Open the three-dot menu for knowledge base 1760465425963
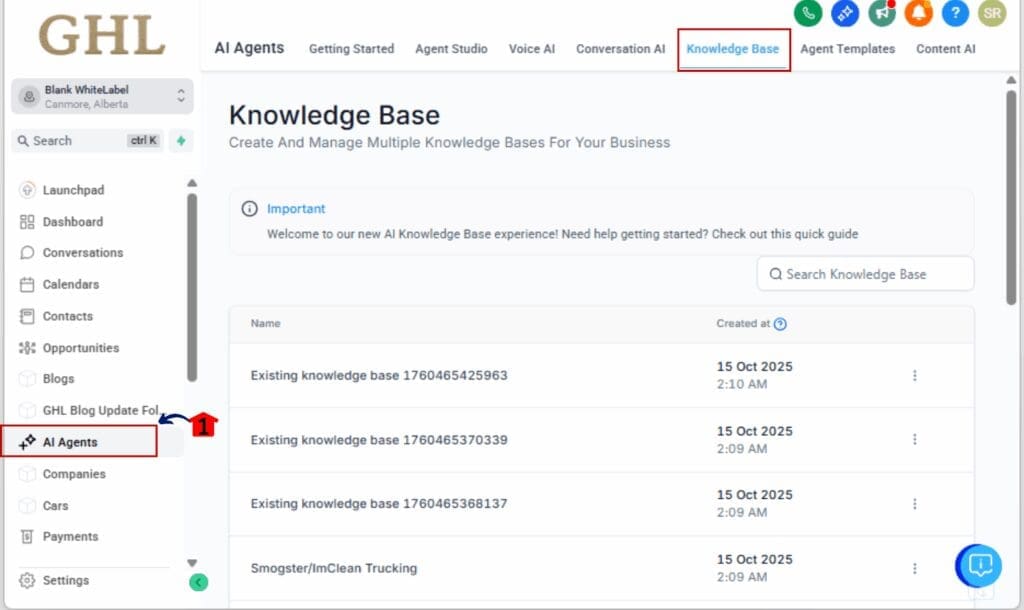Screen dimensions: 1024x610 click(x=915, y=375)
